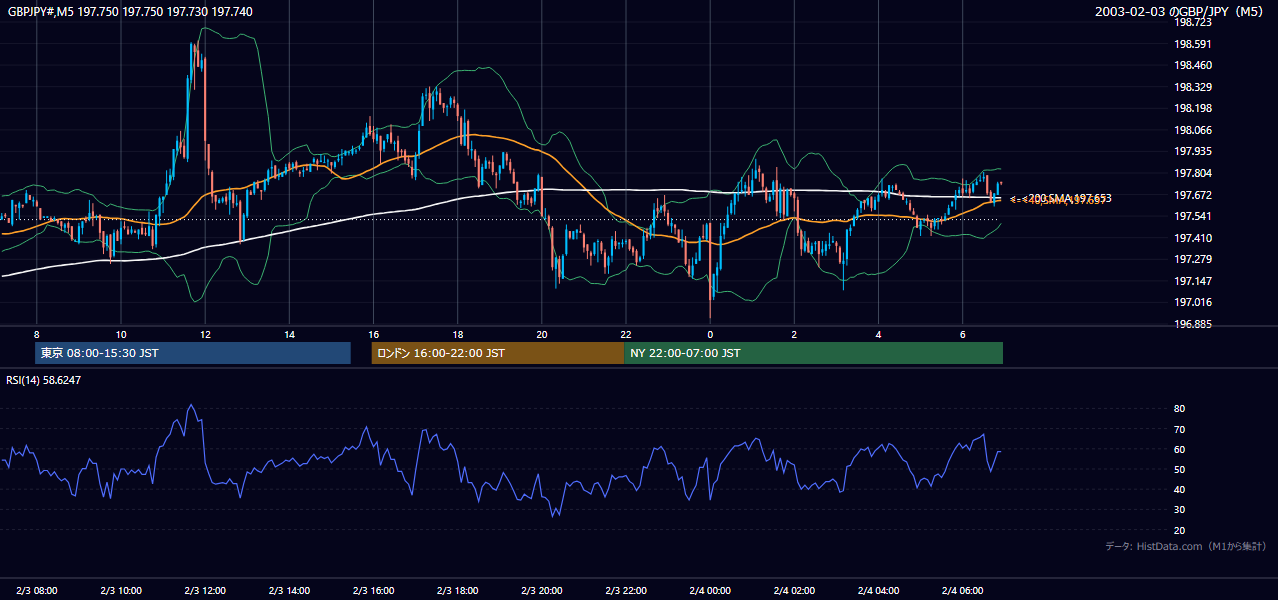This screenshot has height=600, width=1278.
Task: Click the 200 SMA 197.653 price tag
Action: (1070, 198)
